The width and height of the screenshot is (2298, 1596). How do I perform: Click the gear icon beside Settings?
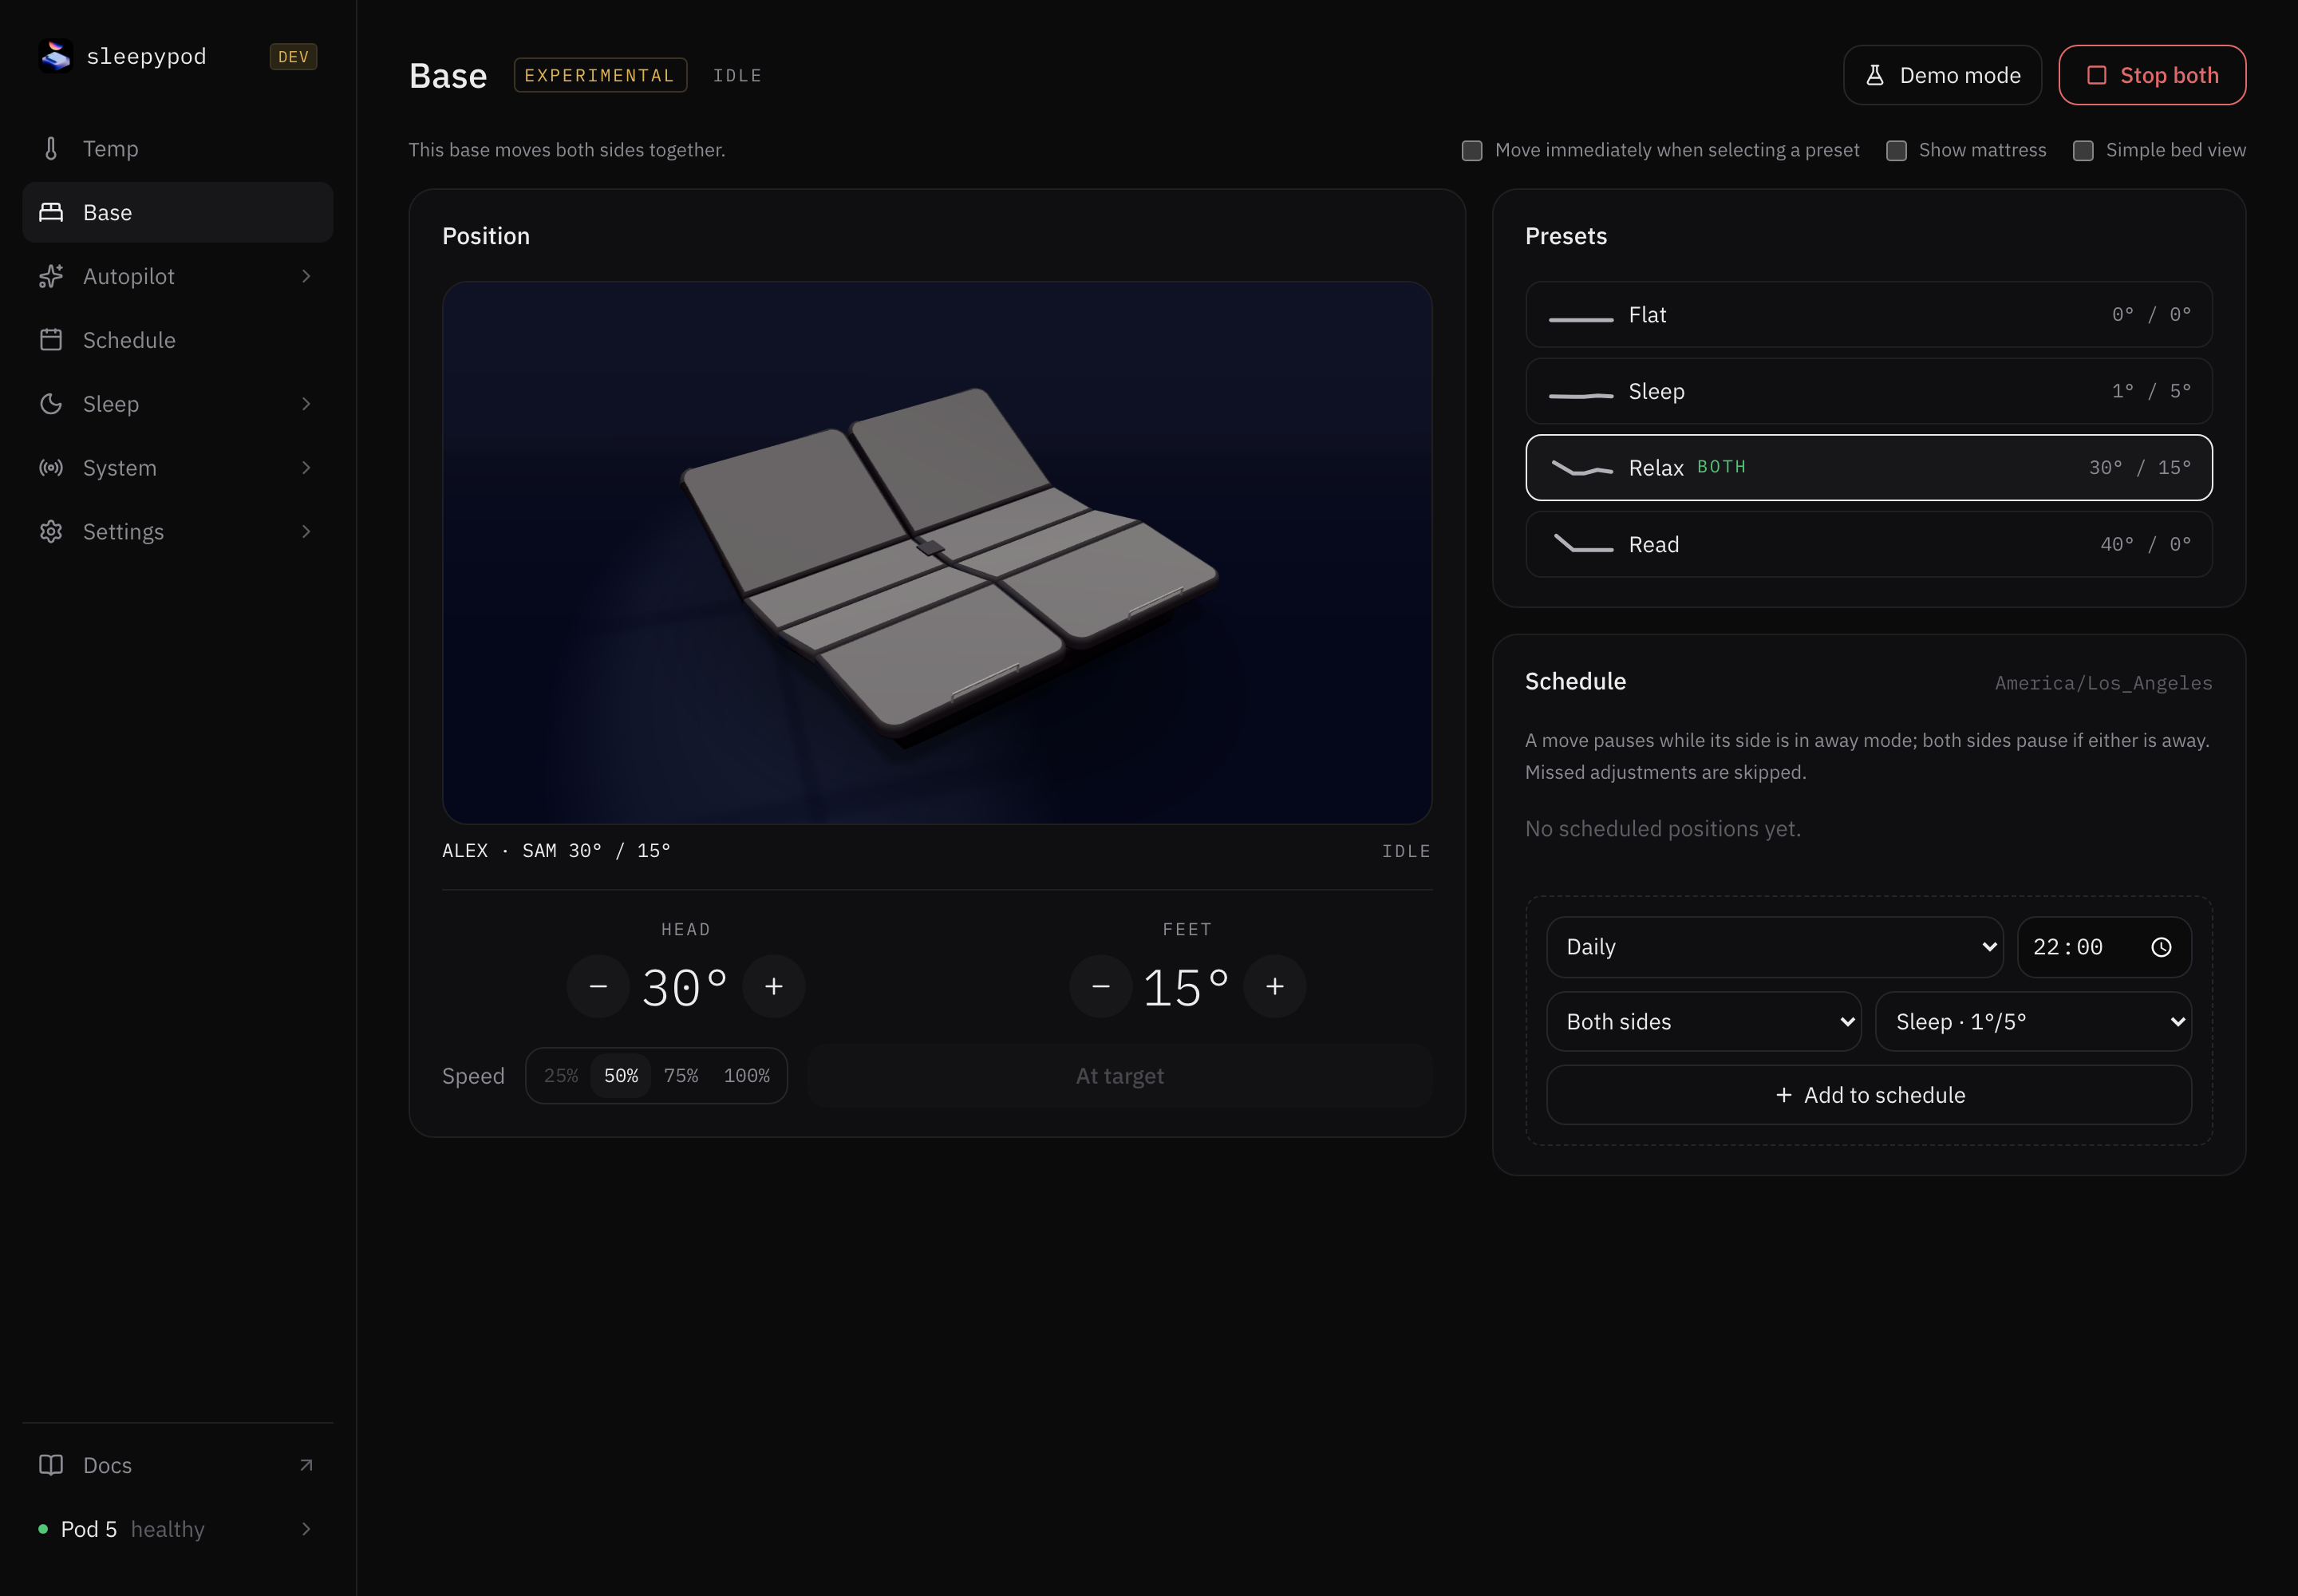51,532
